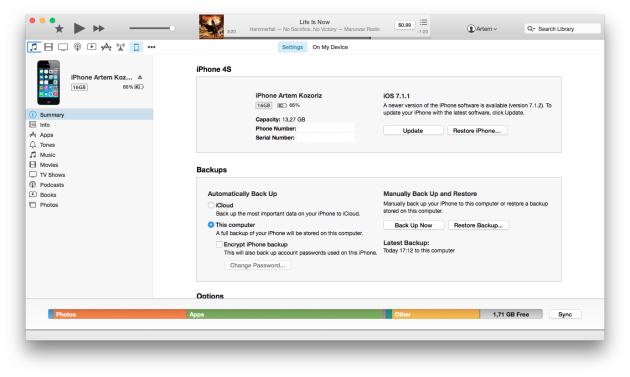This screenshot has height=377, width=630.
Task: Open the Internet Radio antenna icon
Action: (x=121, y=47)
